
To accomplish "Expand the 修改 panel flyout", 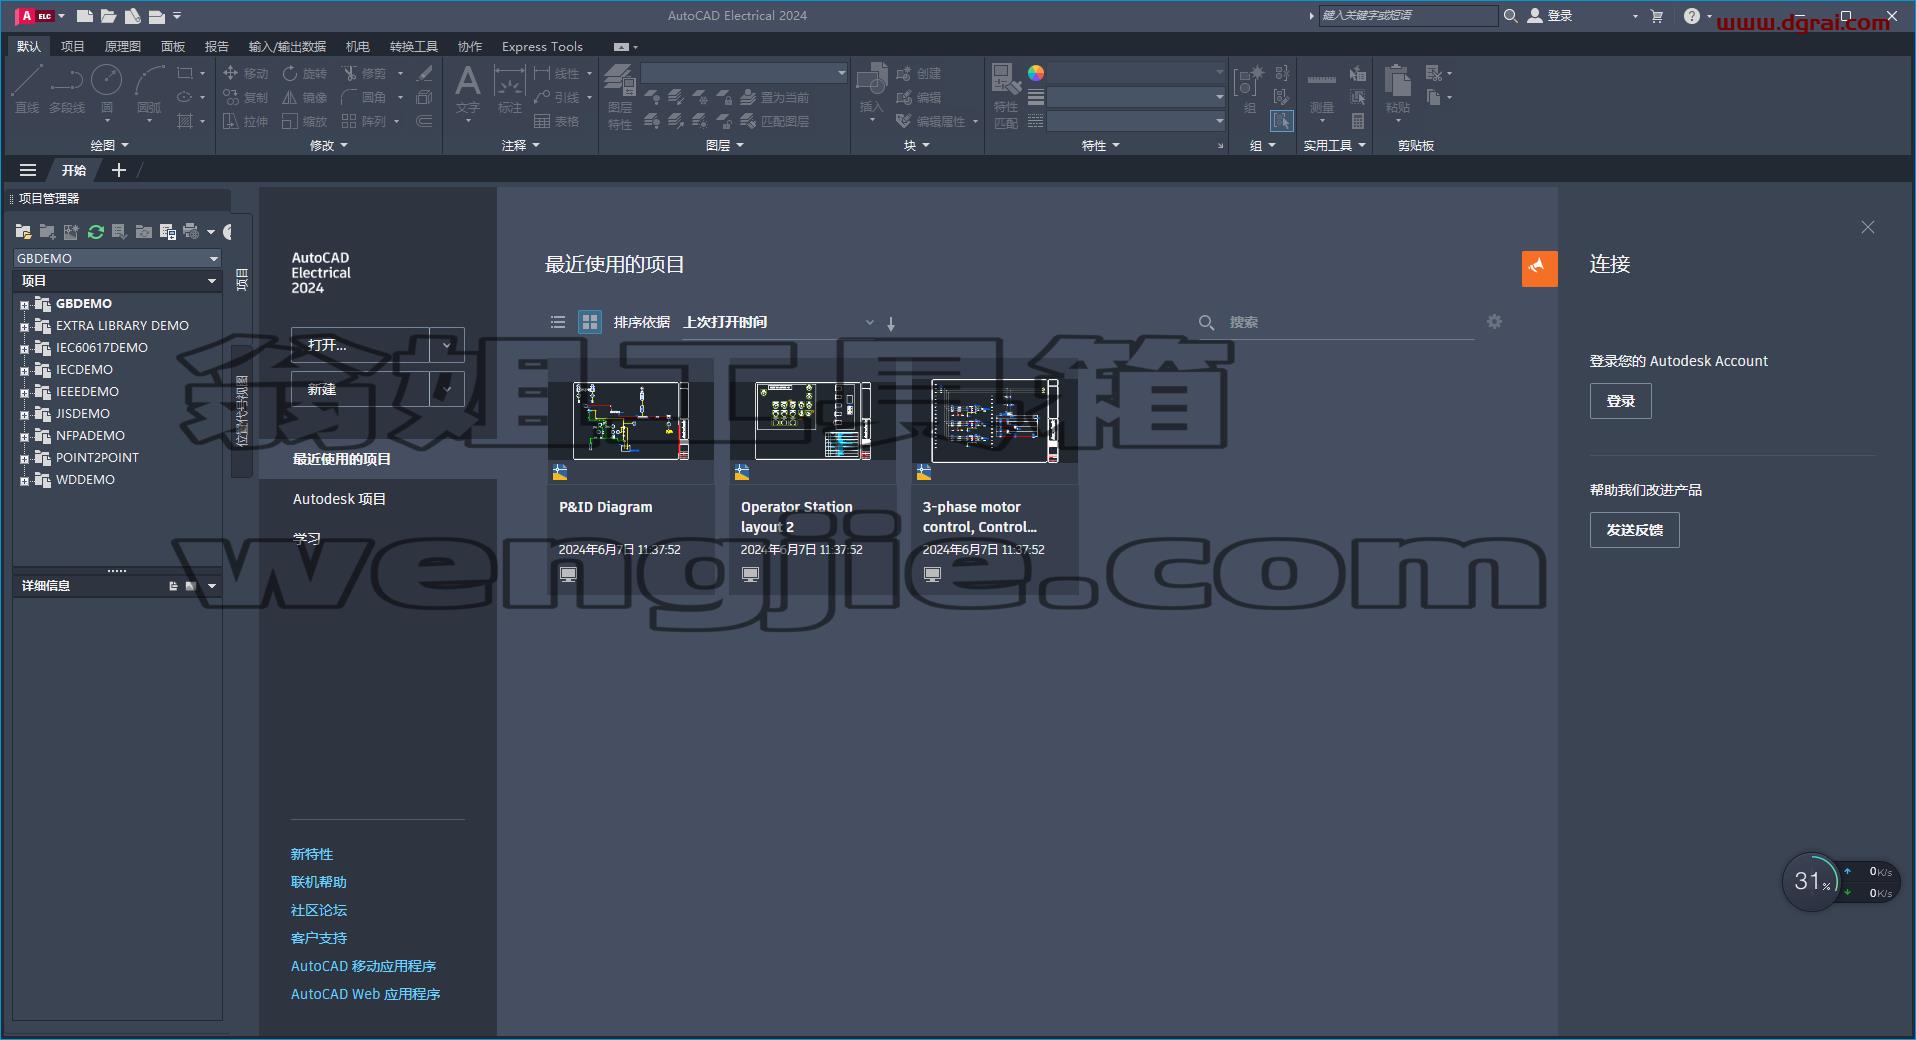I will click(x=329, y=146).
